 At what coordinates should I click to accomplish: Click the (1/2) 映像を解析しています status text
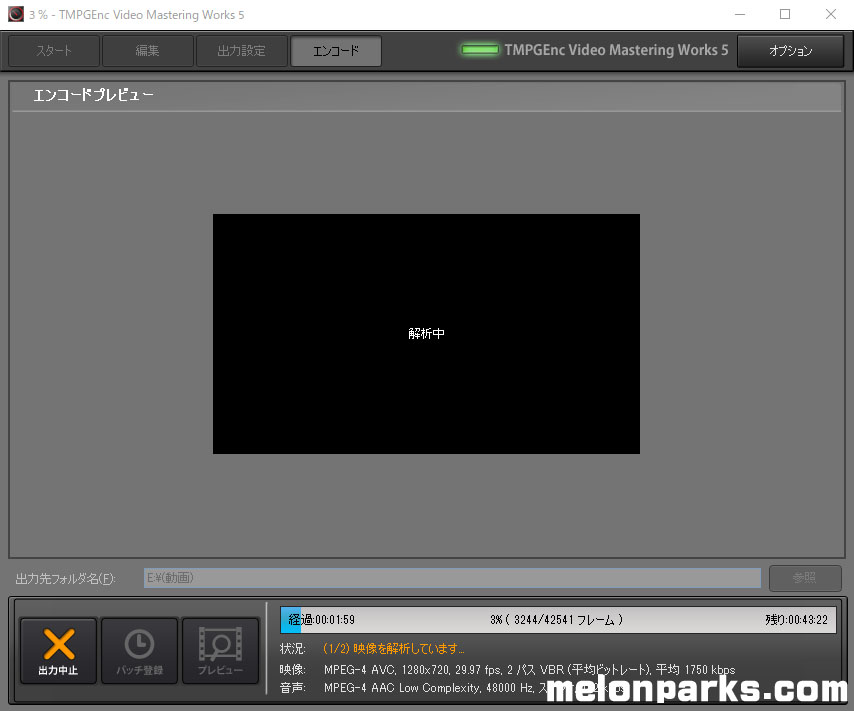393,648
